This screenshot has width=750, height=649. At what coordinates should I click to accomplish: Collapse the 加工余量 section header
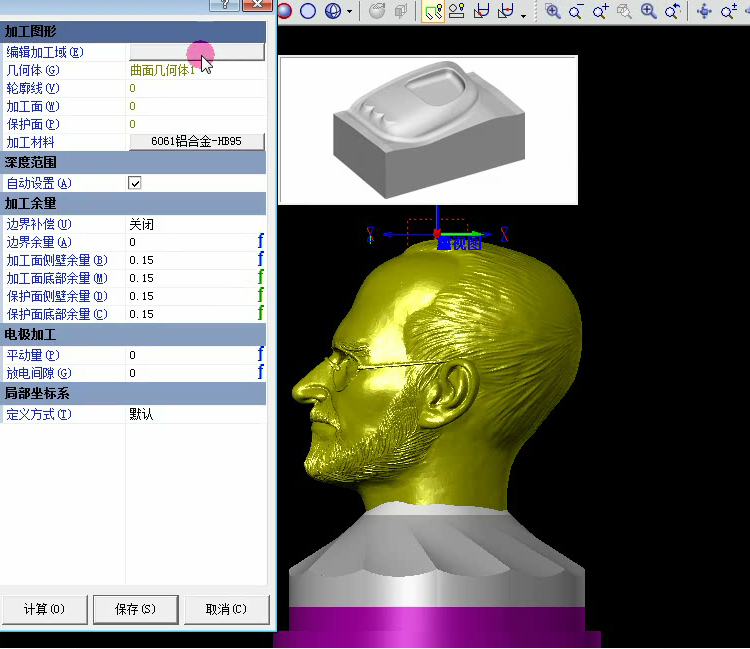(x=133, y=204)
